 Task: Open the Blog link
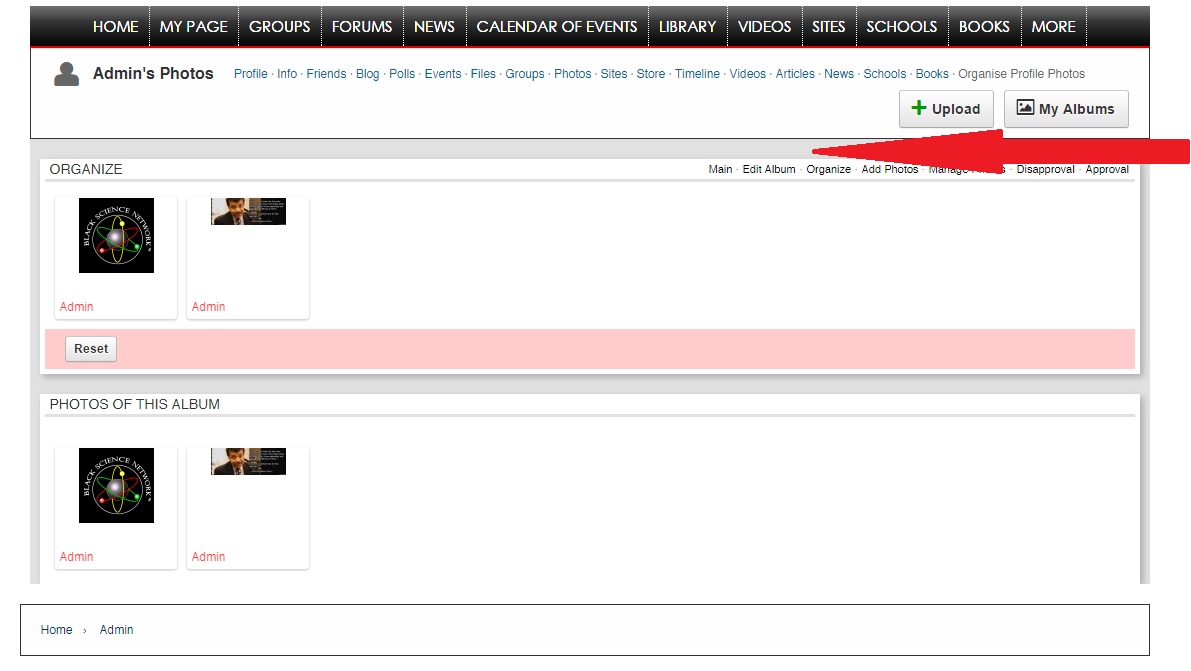(x=368, y=74)
